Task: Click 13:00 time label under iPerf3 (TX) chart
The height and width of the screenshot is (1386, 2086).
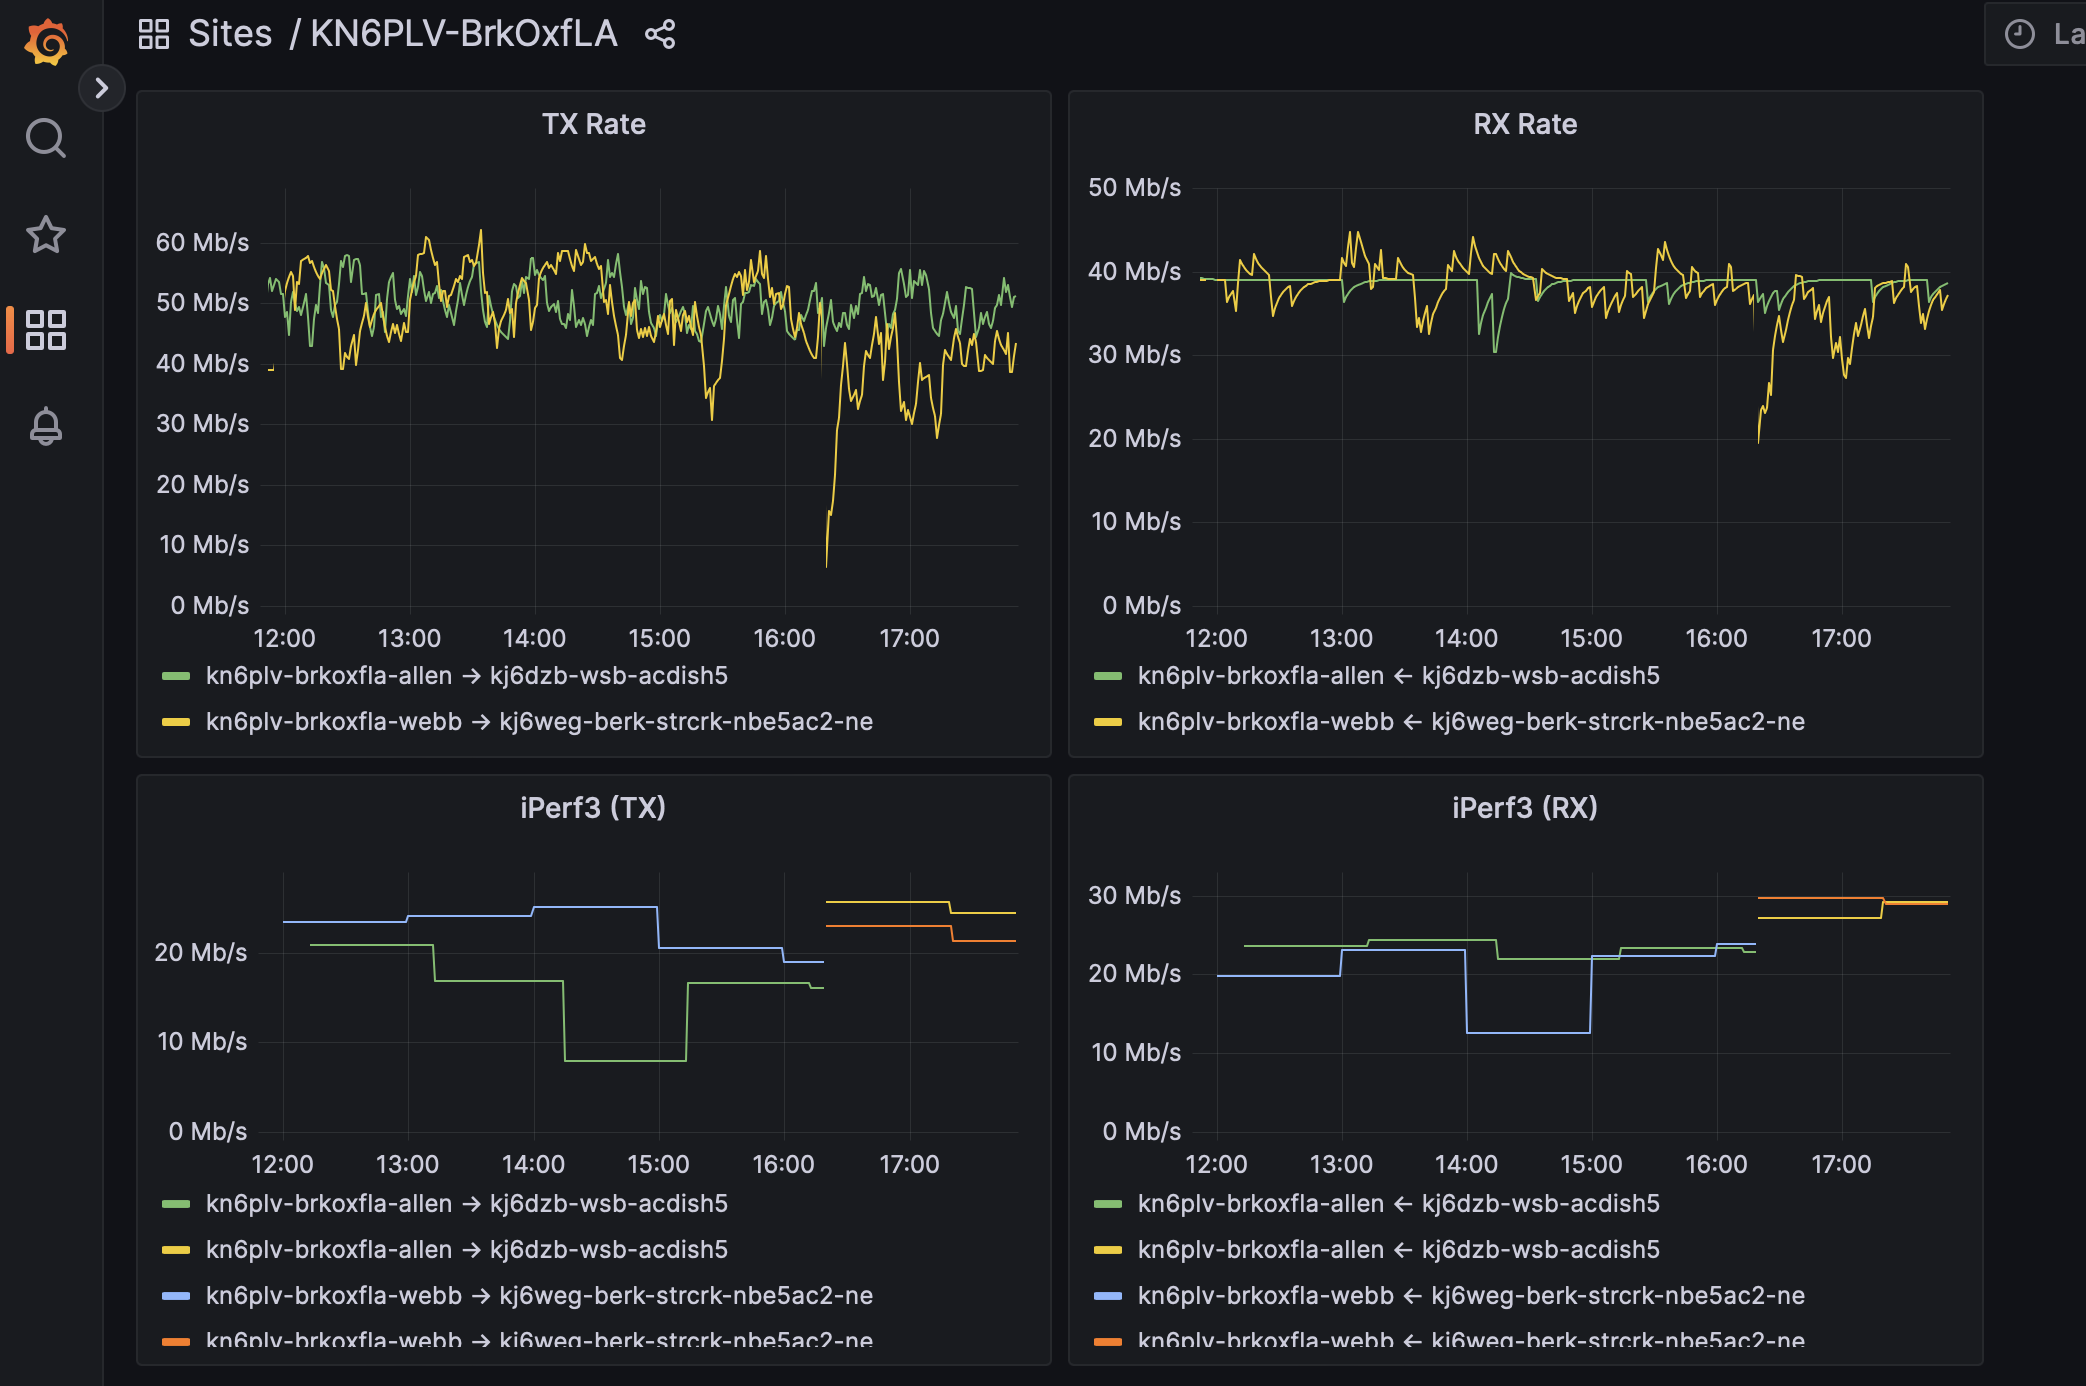Action: tap(407, 1165)
